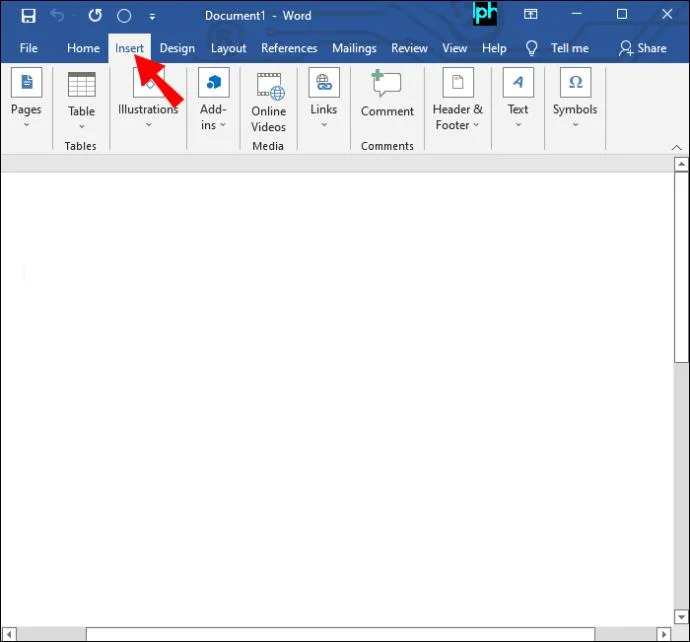The width and height of the screenshot is (690, 642).
Task: Click the horizontal scrollbar left arrow
Action: 9,635
